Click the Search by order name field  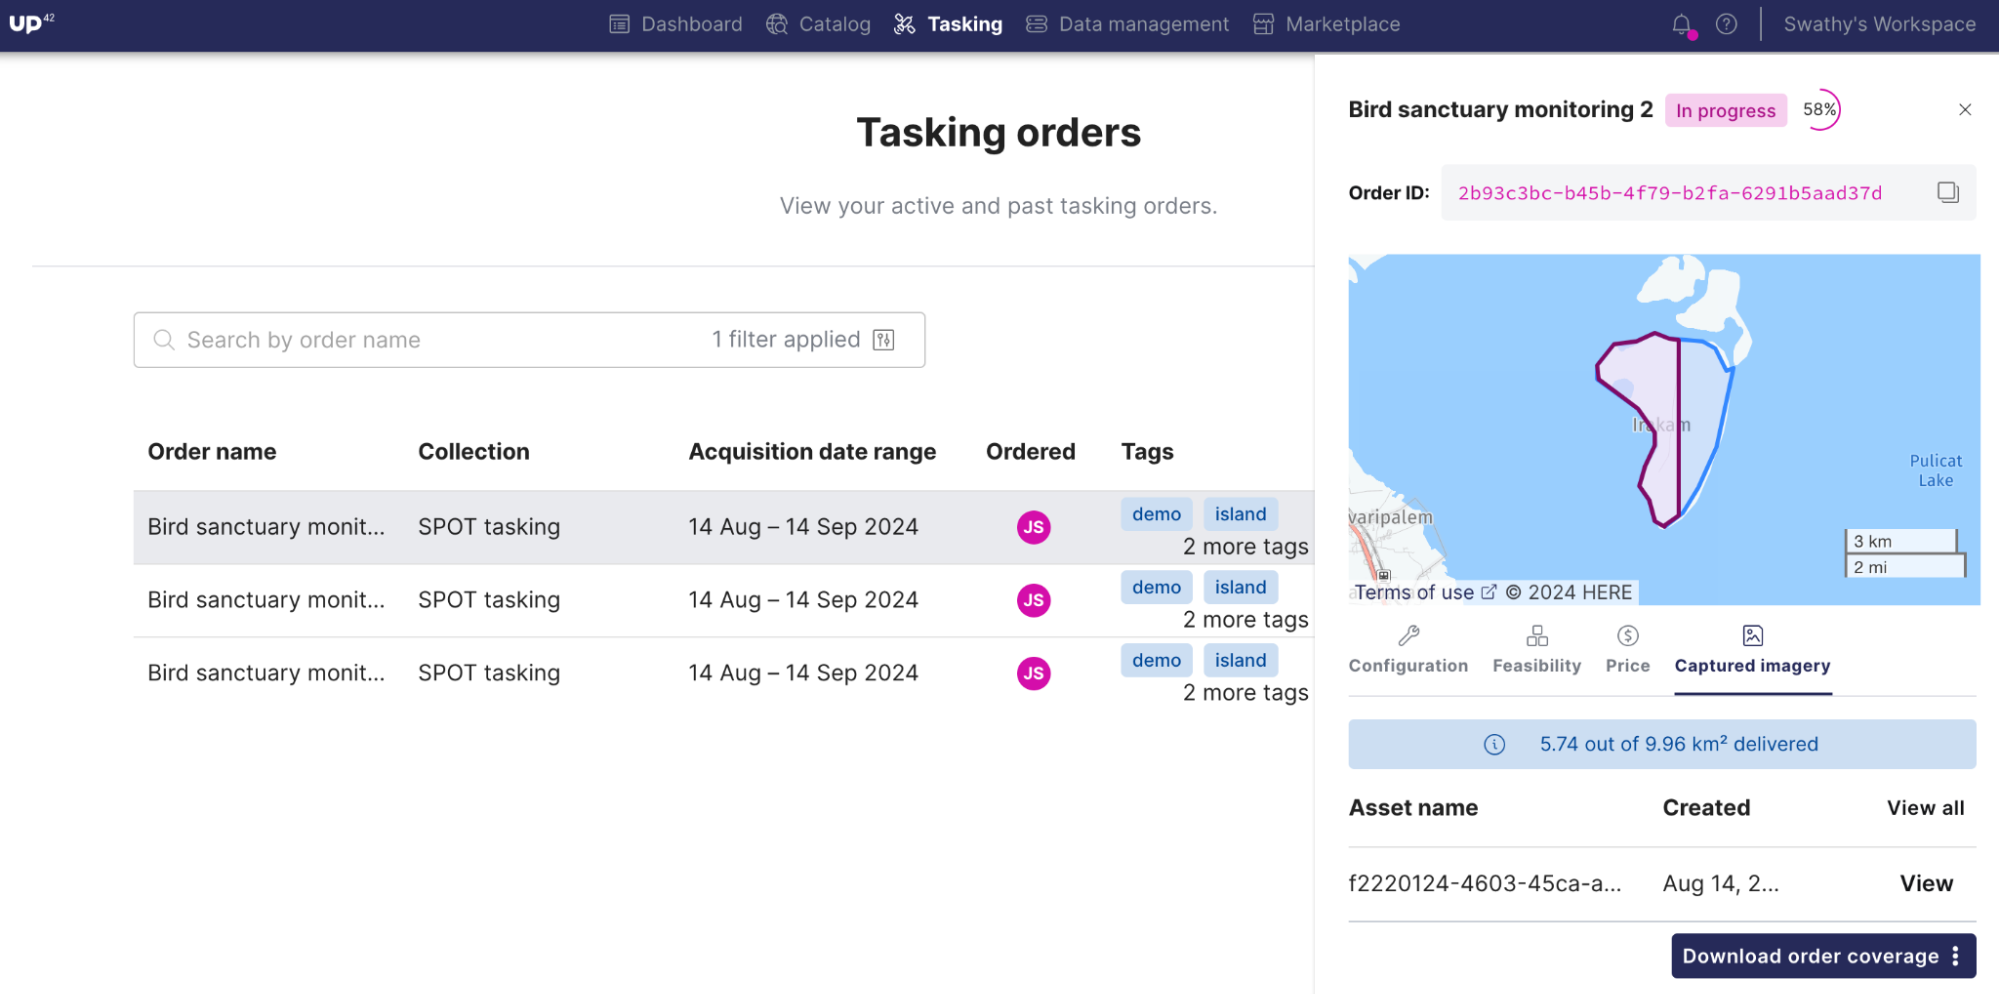click(x=529, y=340)
